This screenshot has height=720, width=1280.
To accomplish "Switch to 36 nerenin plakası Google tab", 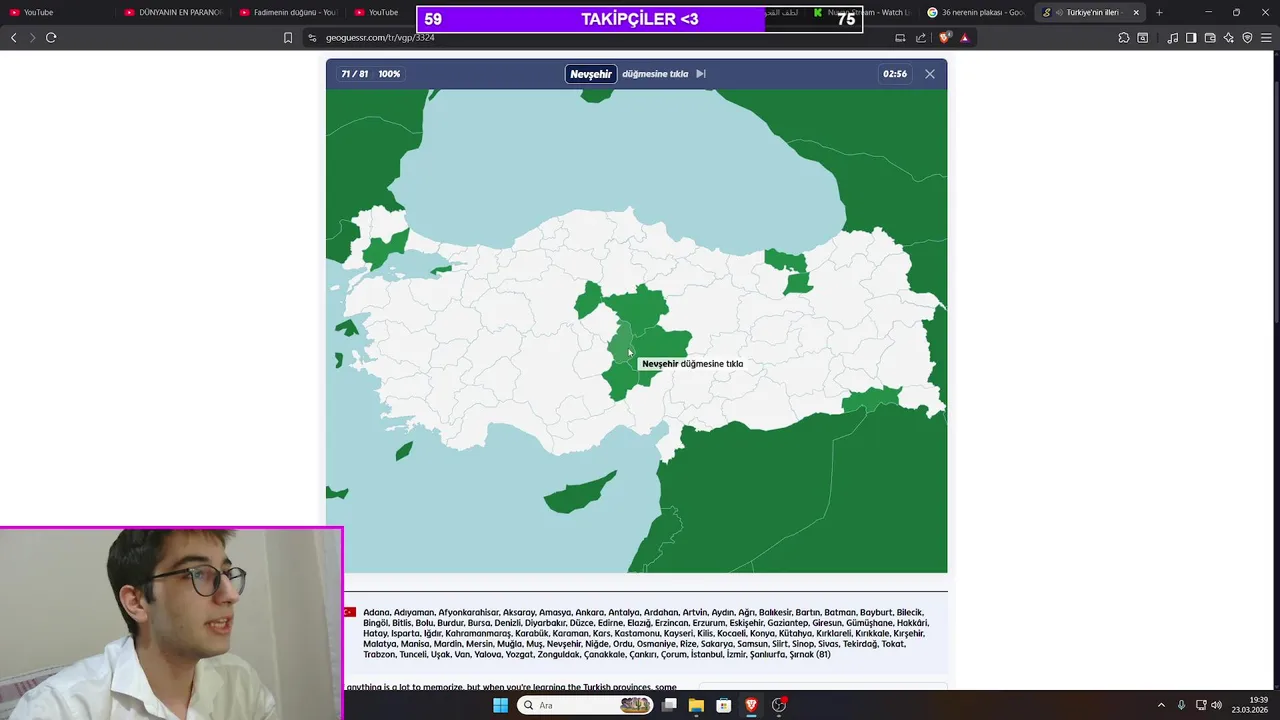I will 976,12.
